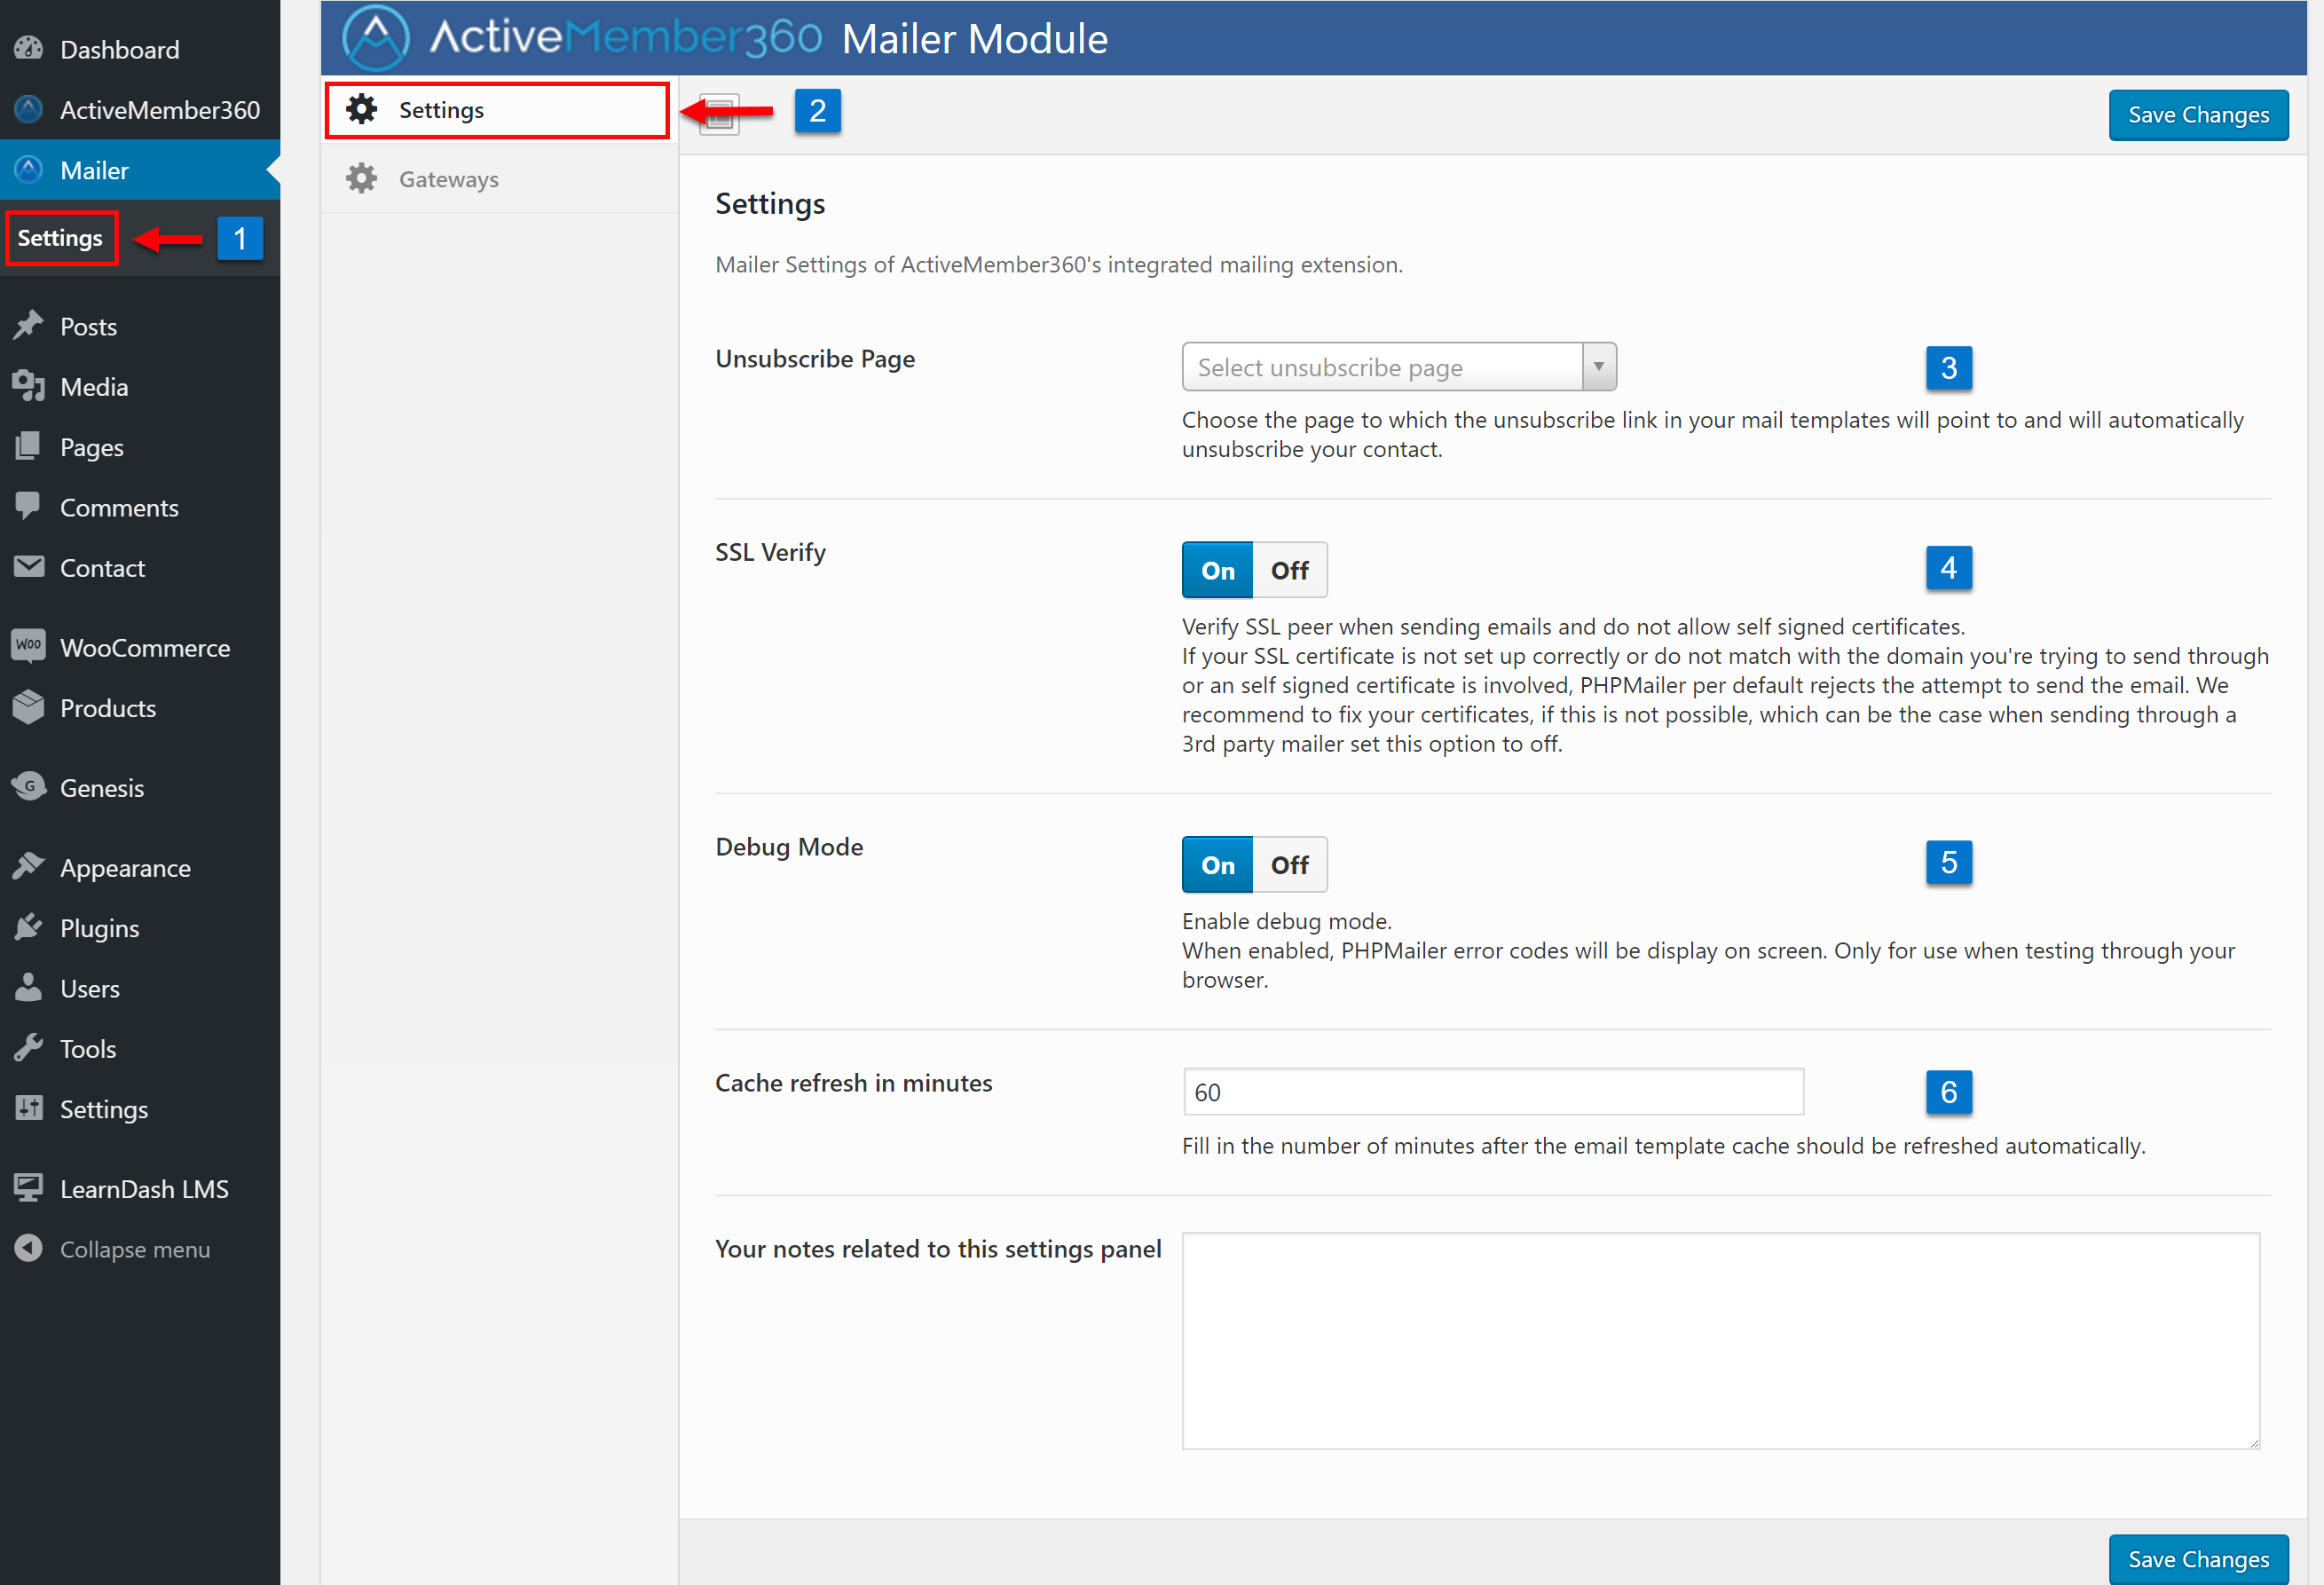
Task: Open the Genesis menu link
Action: 140,787
